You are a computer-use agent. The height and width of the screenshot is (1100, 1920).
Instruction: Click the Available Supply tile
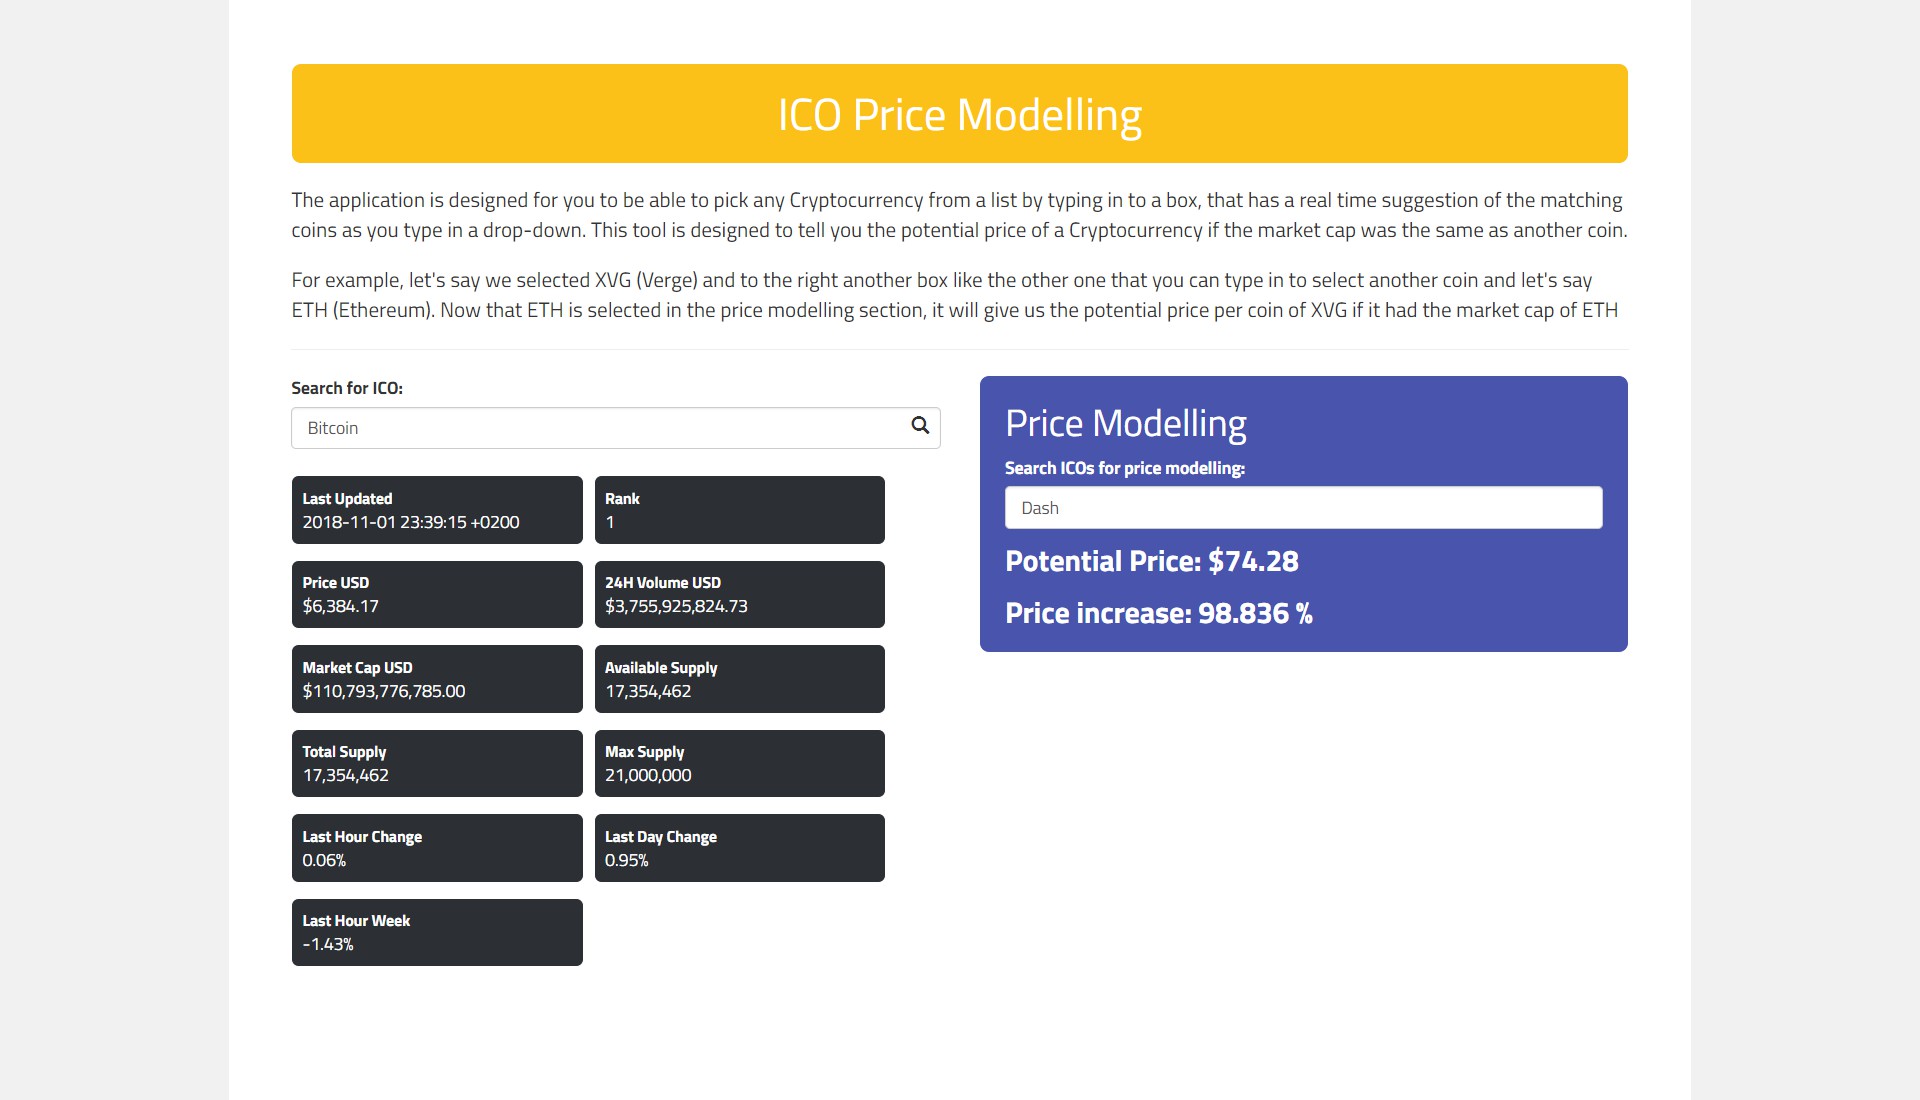point(739,678)
